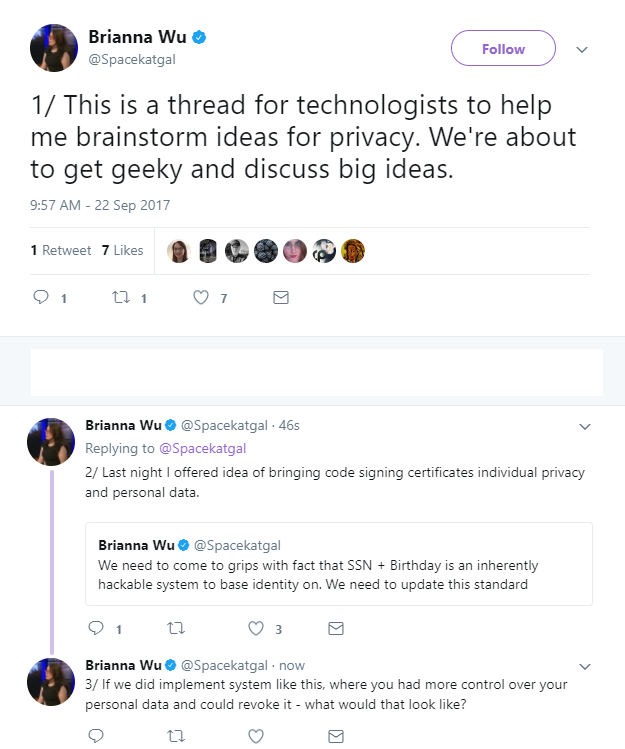Screen dimensions: 625x749
Task: Retweet the 2/ code signing tweet
Action: (x=176, y=628)
